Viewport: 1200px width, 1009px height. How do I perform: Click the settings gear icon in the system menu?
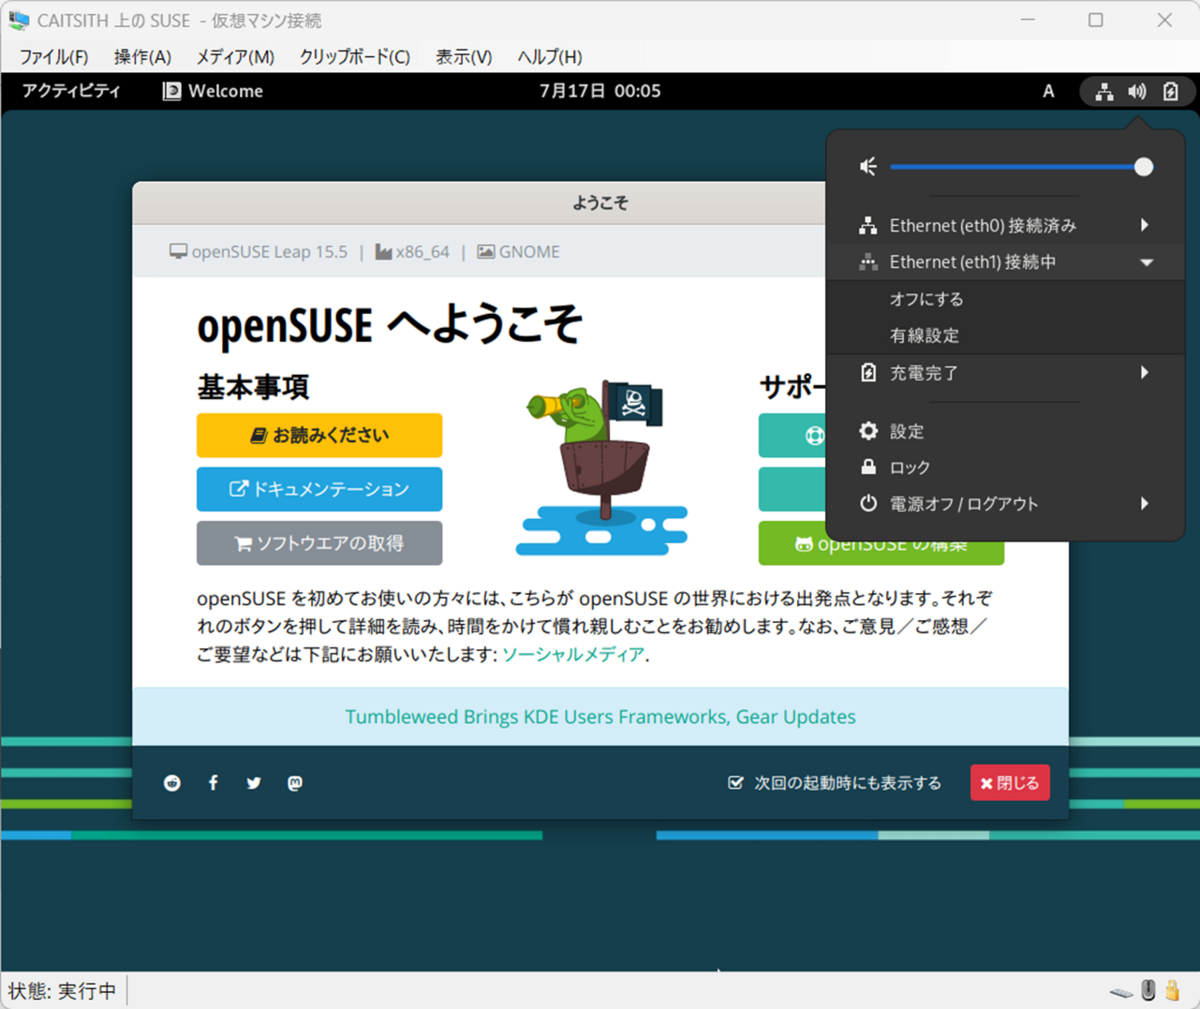(x=868, y=431)
